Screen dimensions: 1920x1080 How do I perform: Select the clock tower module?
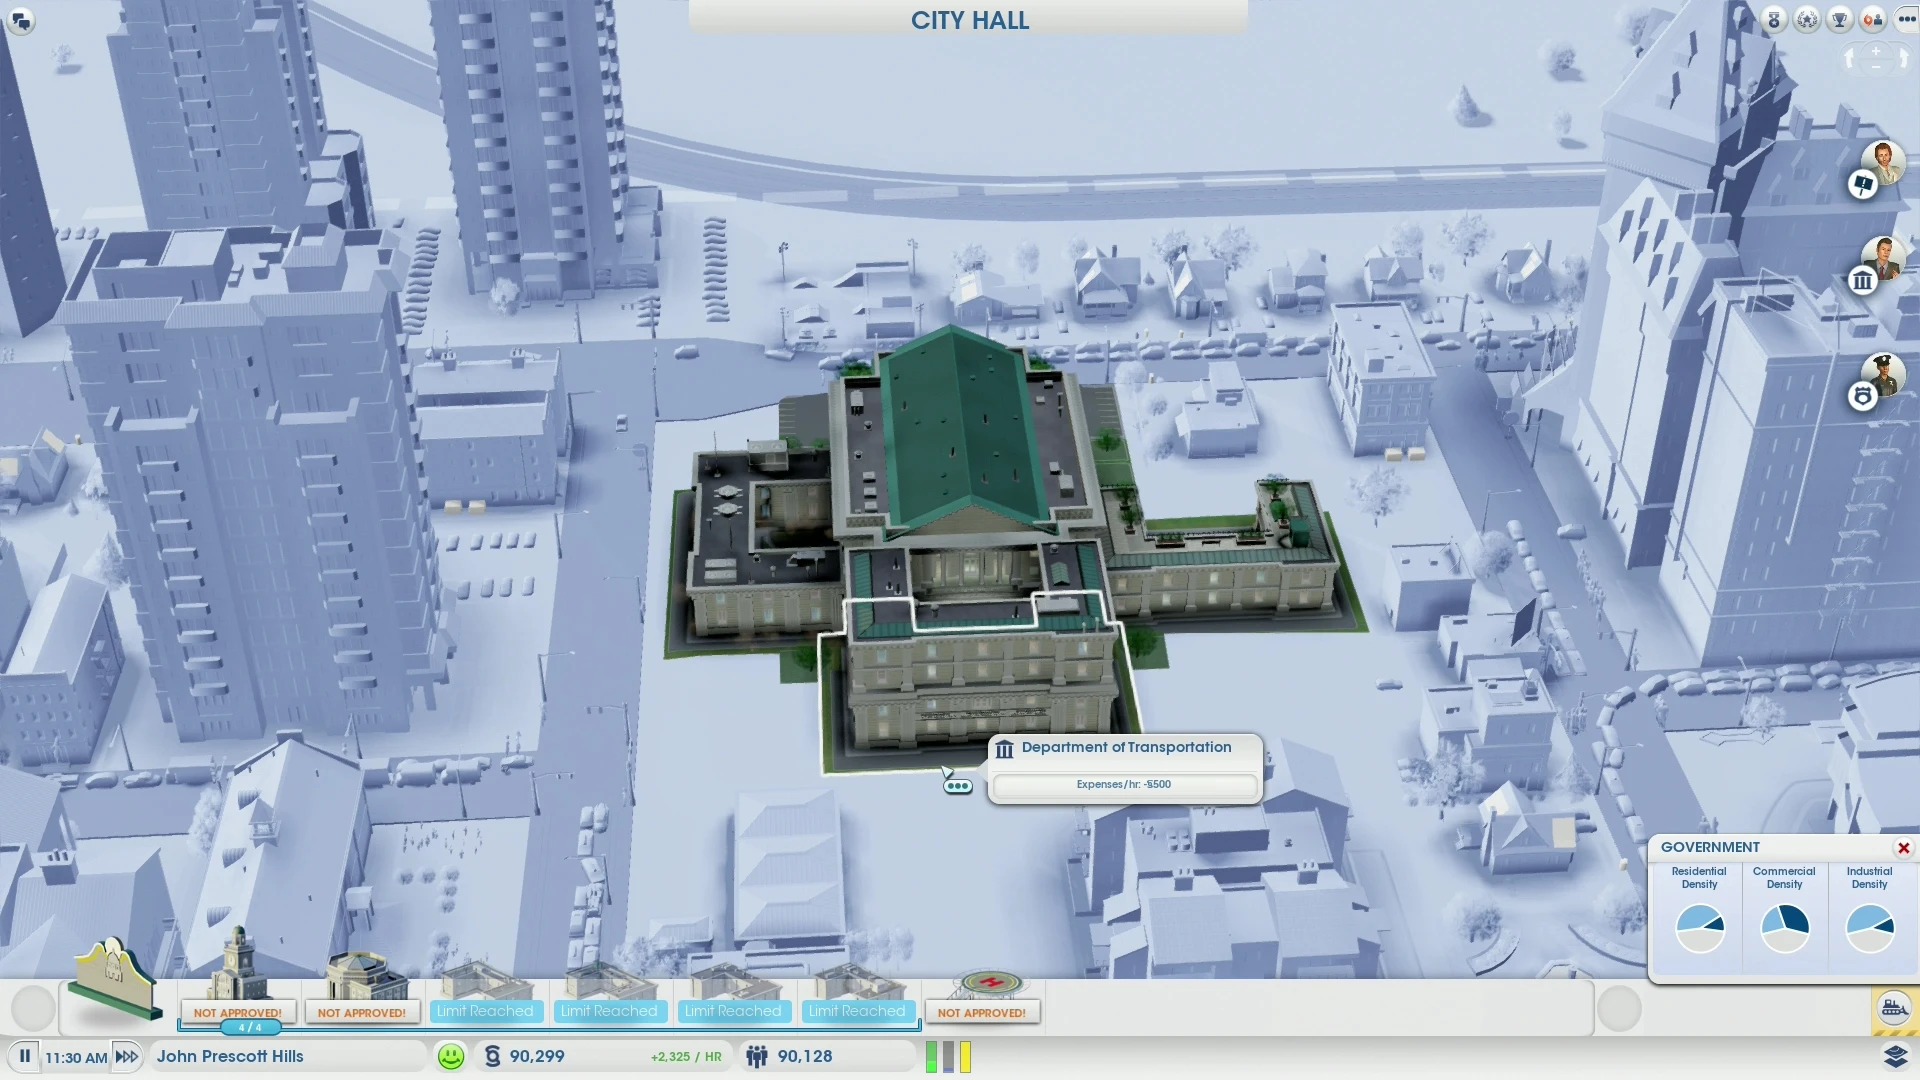(237, 962)
